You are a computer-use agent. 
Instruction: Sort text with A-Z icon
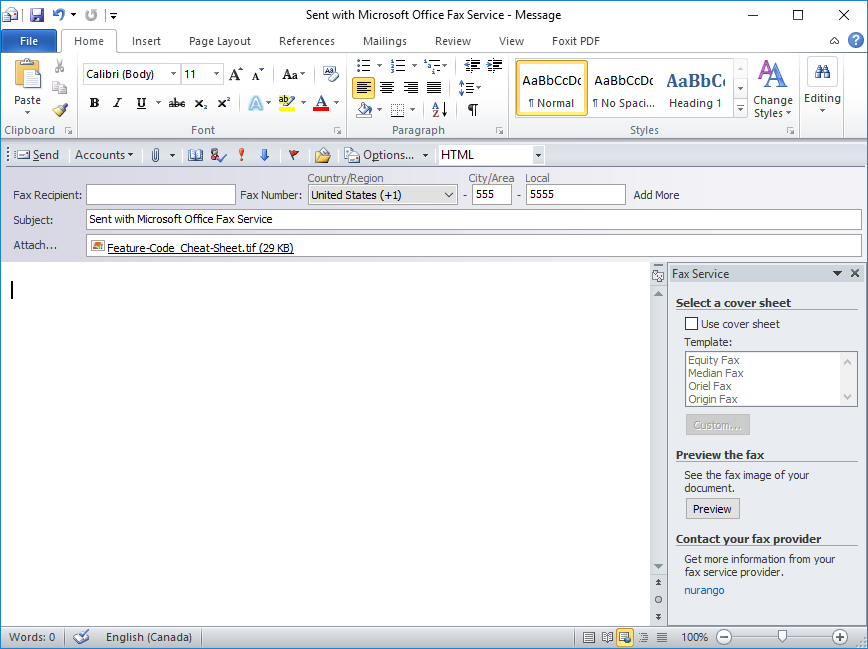pyautogui.click(x=439, y=110)
